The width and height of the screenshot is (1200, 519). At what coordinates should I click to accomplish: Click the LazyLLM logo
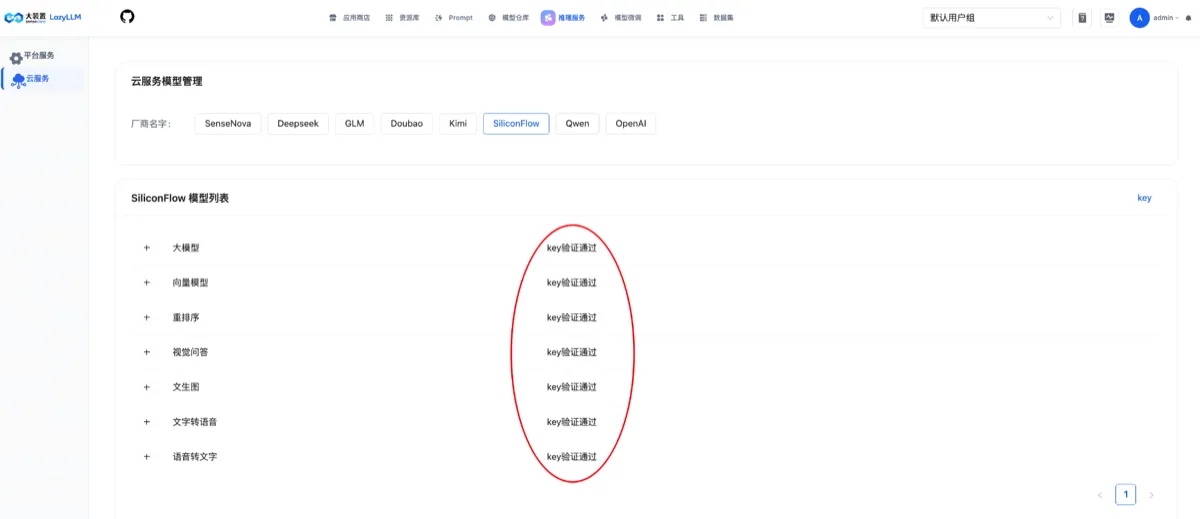click(43, 17)
